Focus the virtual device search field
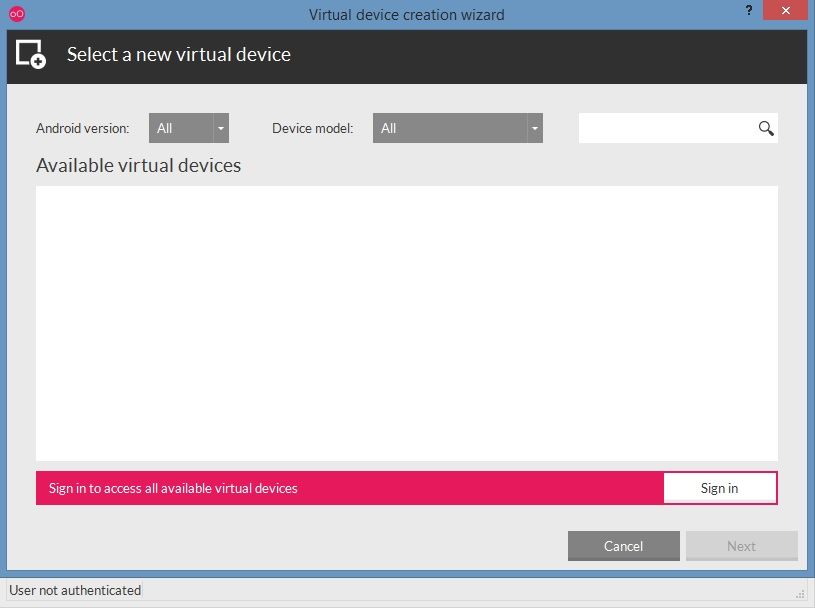 (x=666, y=128)
